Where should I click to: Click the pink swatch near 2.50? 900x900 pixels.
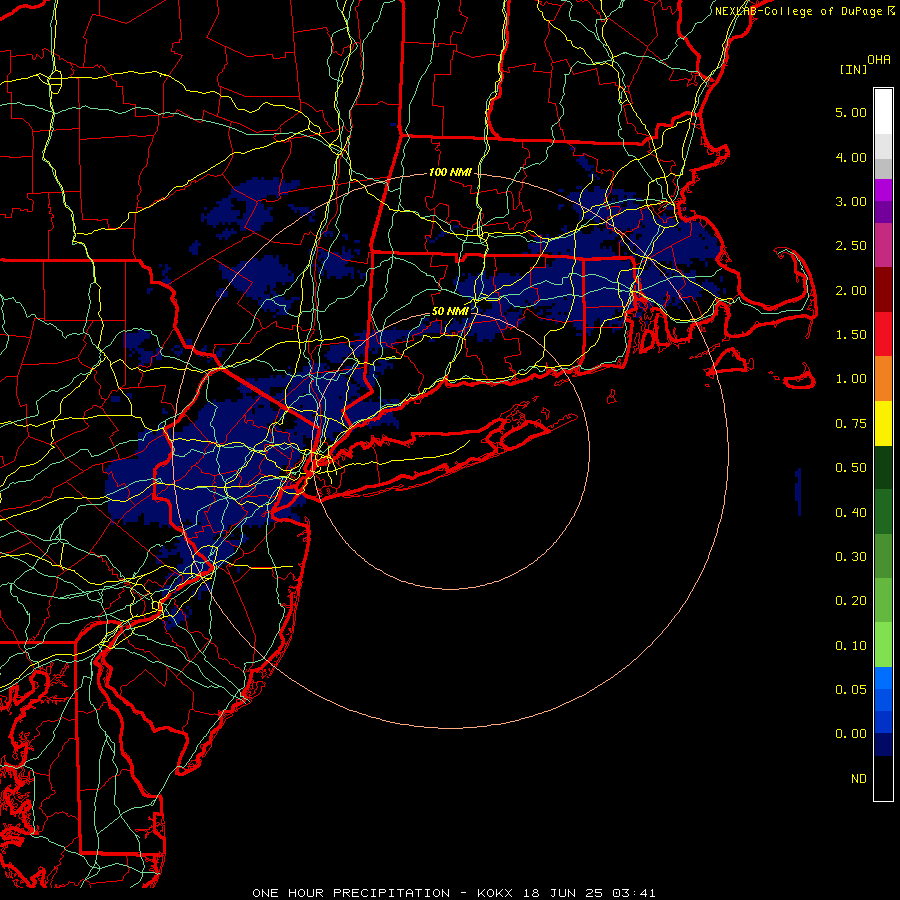pyautogui.click(x=883, y=245)
